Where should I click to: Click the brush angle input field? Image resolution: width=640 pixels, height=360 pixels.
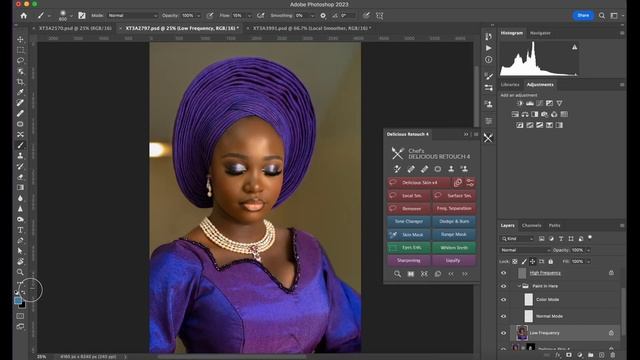pyautogui.click(x=348, y=16)
